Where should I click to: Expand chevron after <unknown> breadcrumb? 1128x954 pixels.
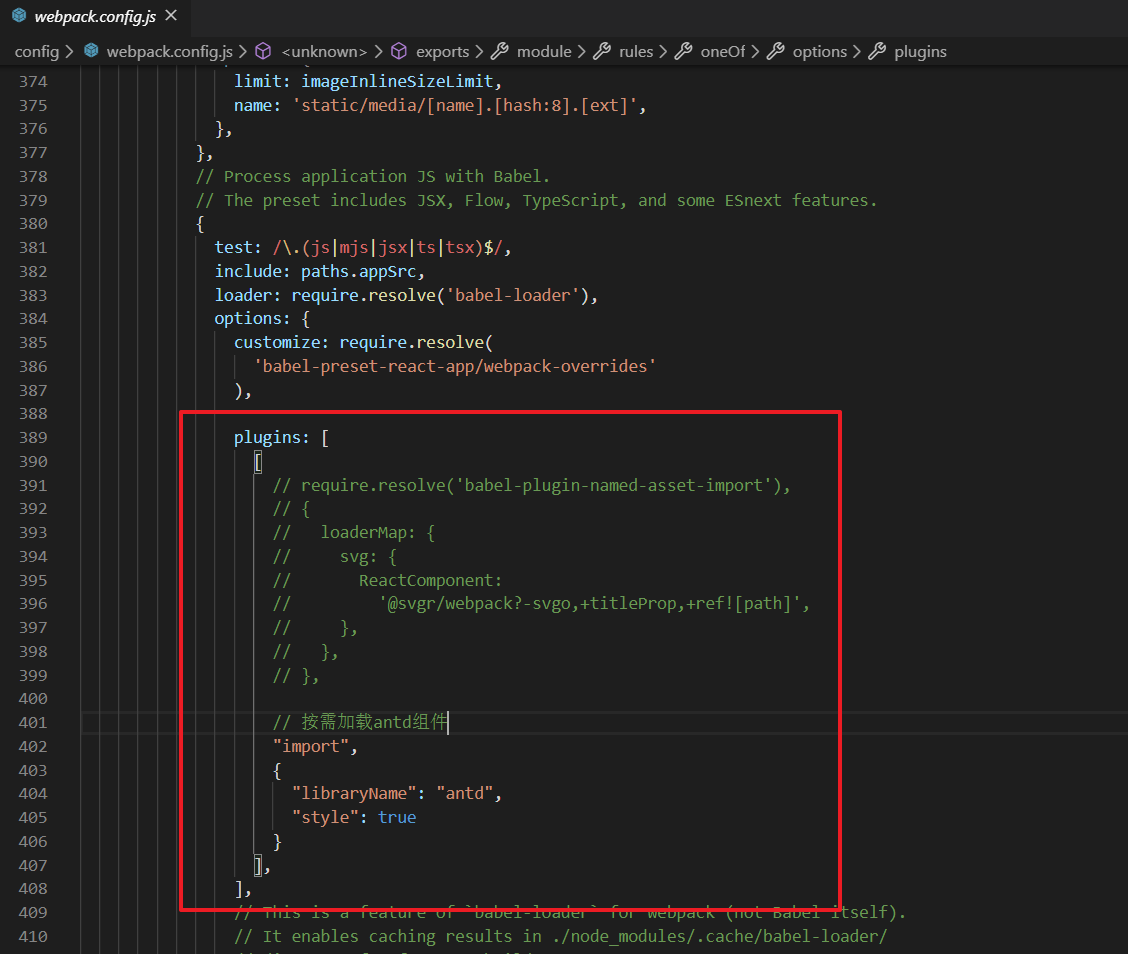coord(378,52)
